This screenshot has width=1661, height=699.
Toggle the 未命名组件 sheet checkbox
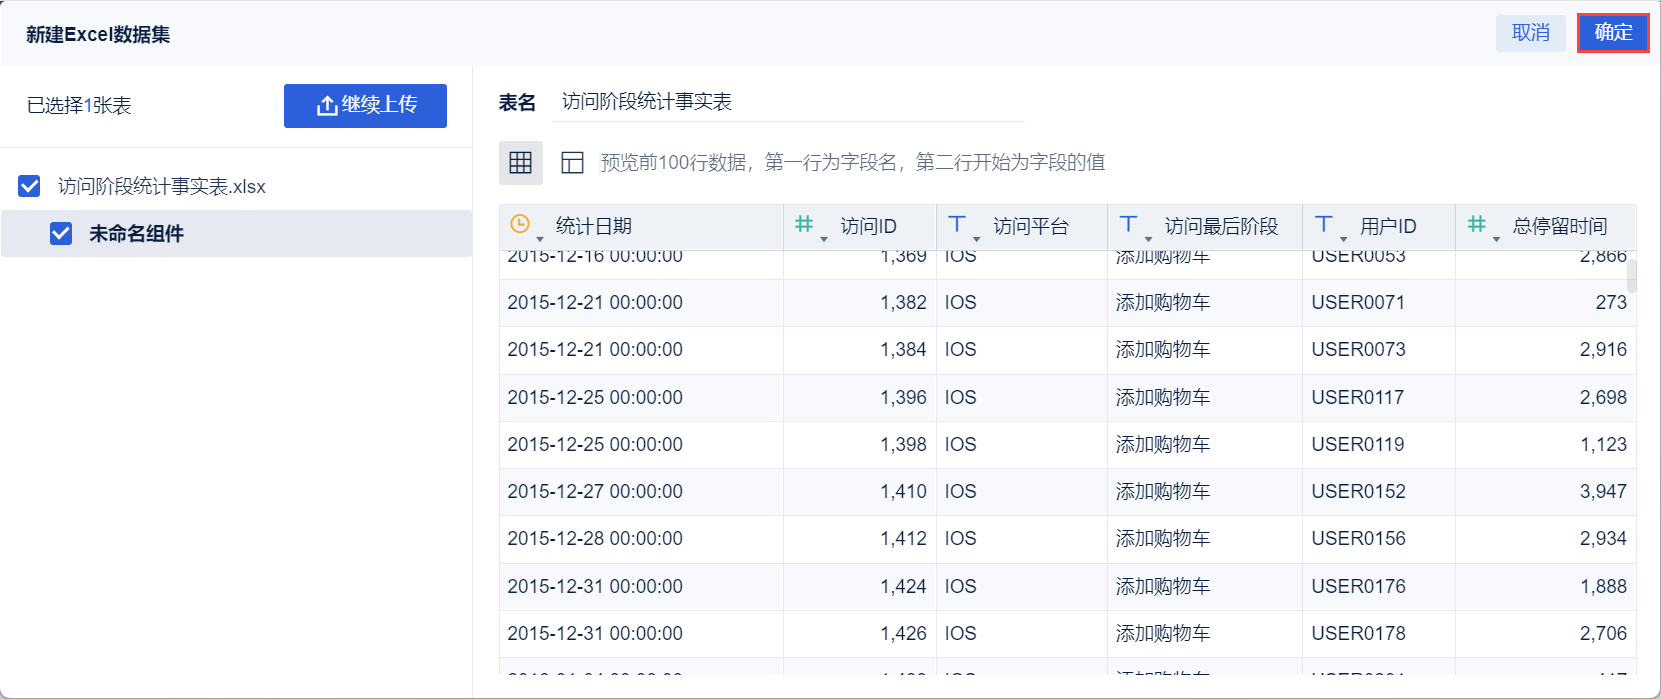pyautogui.click(x=61, y=233)
